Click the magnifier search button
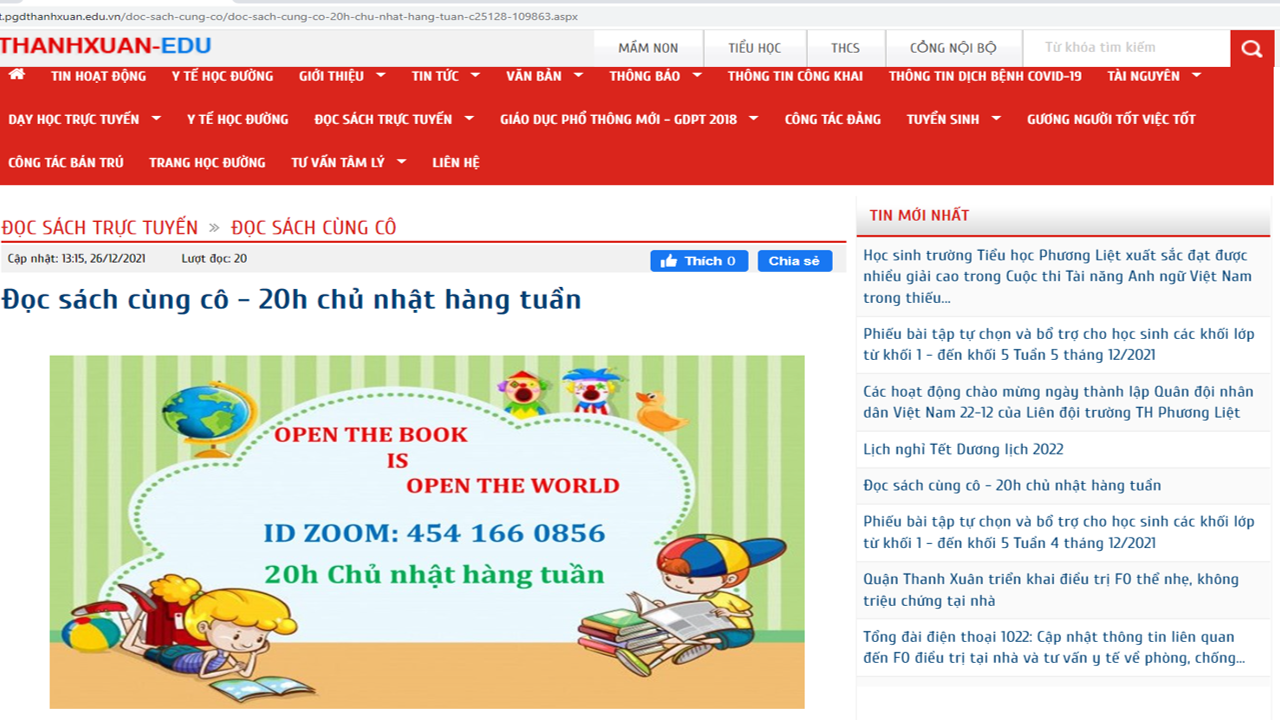This screenshot has width=1280, height=720. click(x=1252, y=48)
